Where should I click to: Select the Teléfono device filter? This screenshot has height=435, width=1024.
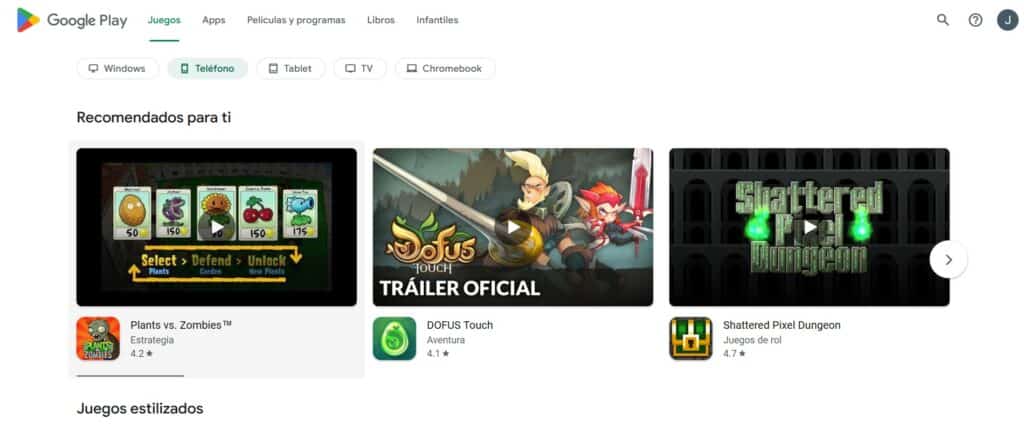[208, 69]
